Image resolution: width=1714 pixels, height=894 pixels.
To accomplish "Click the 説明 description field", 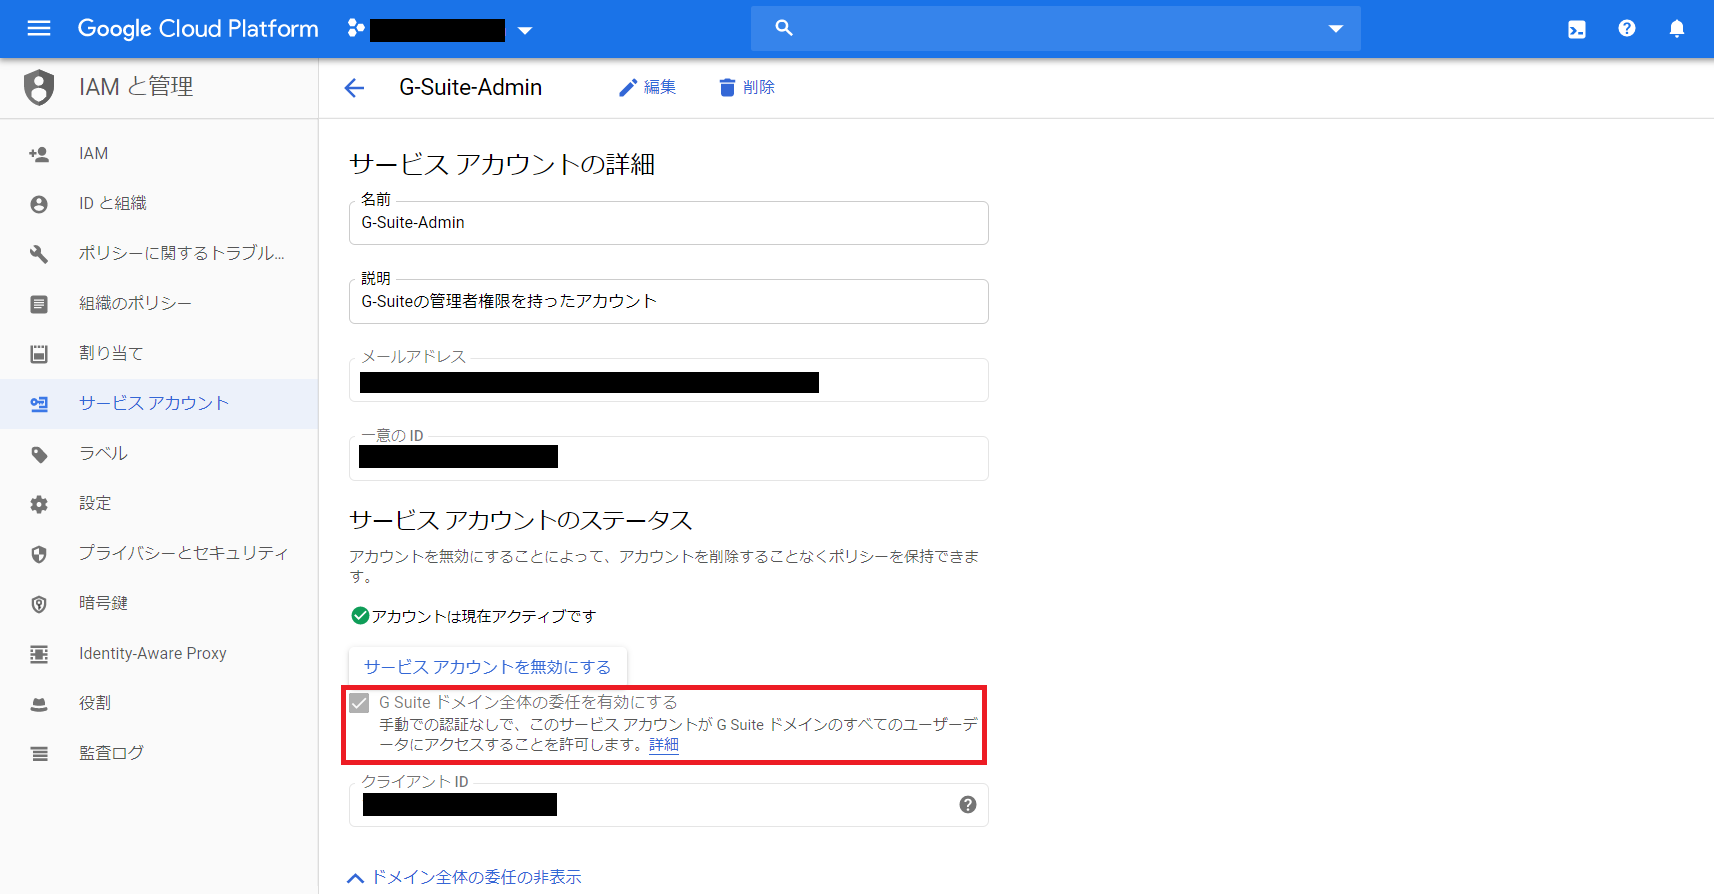I will (668, 302).
